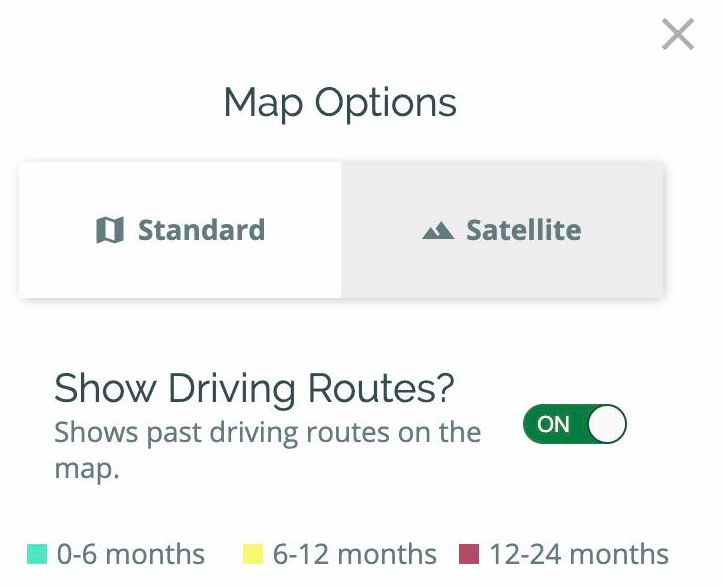Click the "Show Driving Routes?" heading
Image resolution: width=722 pixels, height=587 pixels.
254,388
